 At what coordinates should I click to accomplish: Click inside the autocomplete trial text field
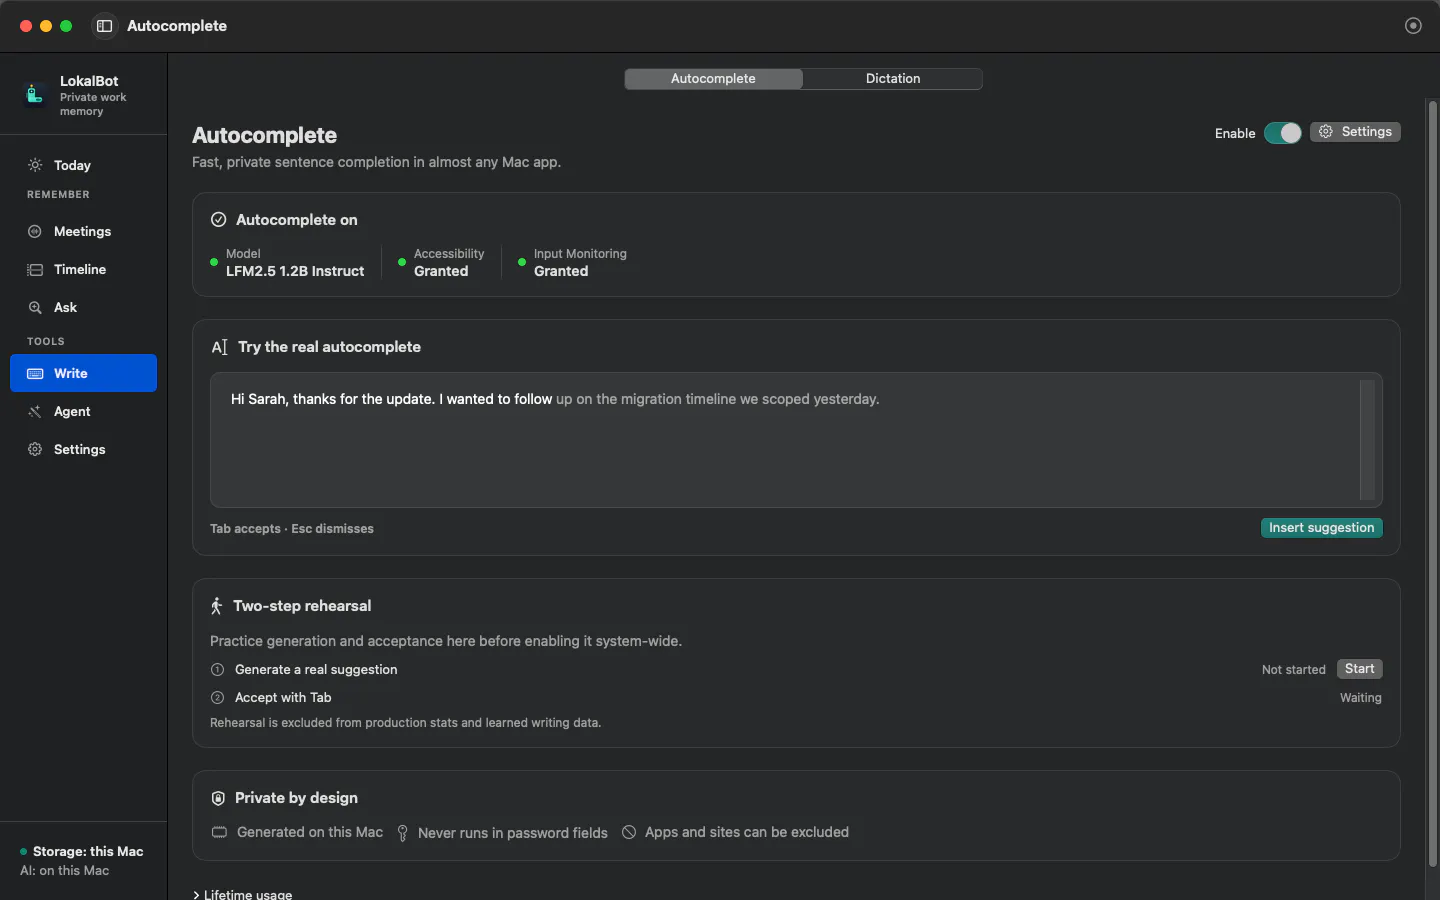pos(784,440)
